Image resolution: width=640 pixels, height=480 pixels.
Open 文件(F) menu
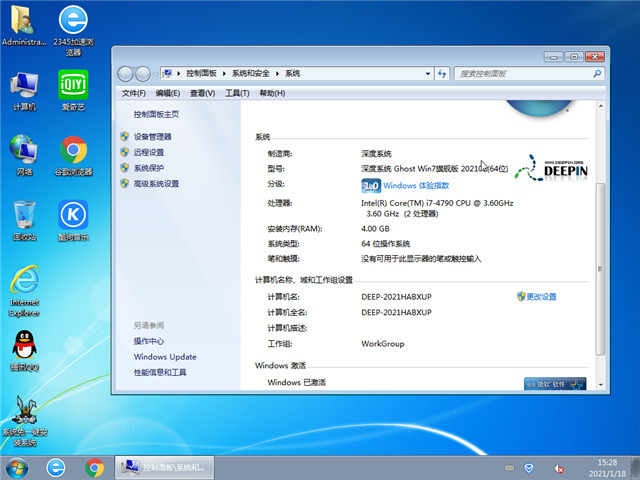click(133, 93)
